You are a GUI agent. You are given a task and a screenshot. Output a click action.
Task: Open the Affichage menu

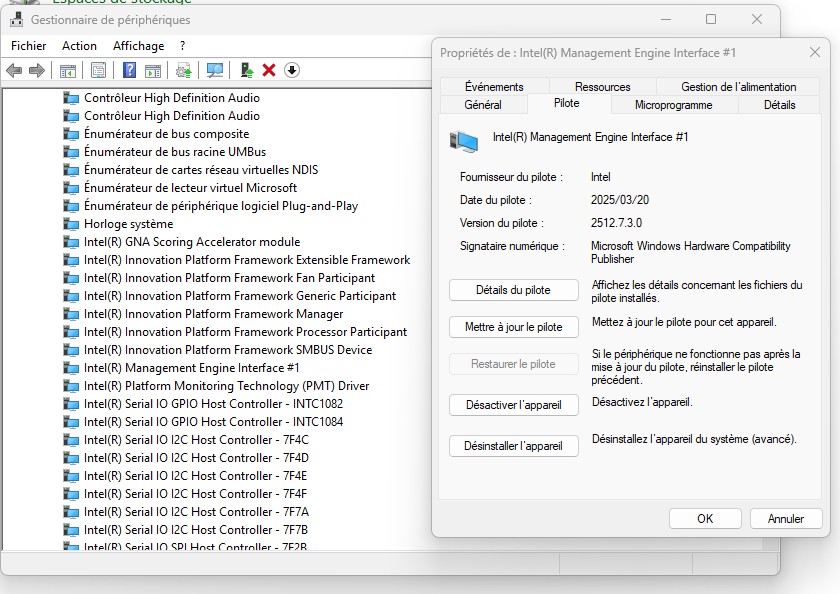[x=138, y=46]
